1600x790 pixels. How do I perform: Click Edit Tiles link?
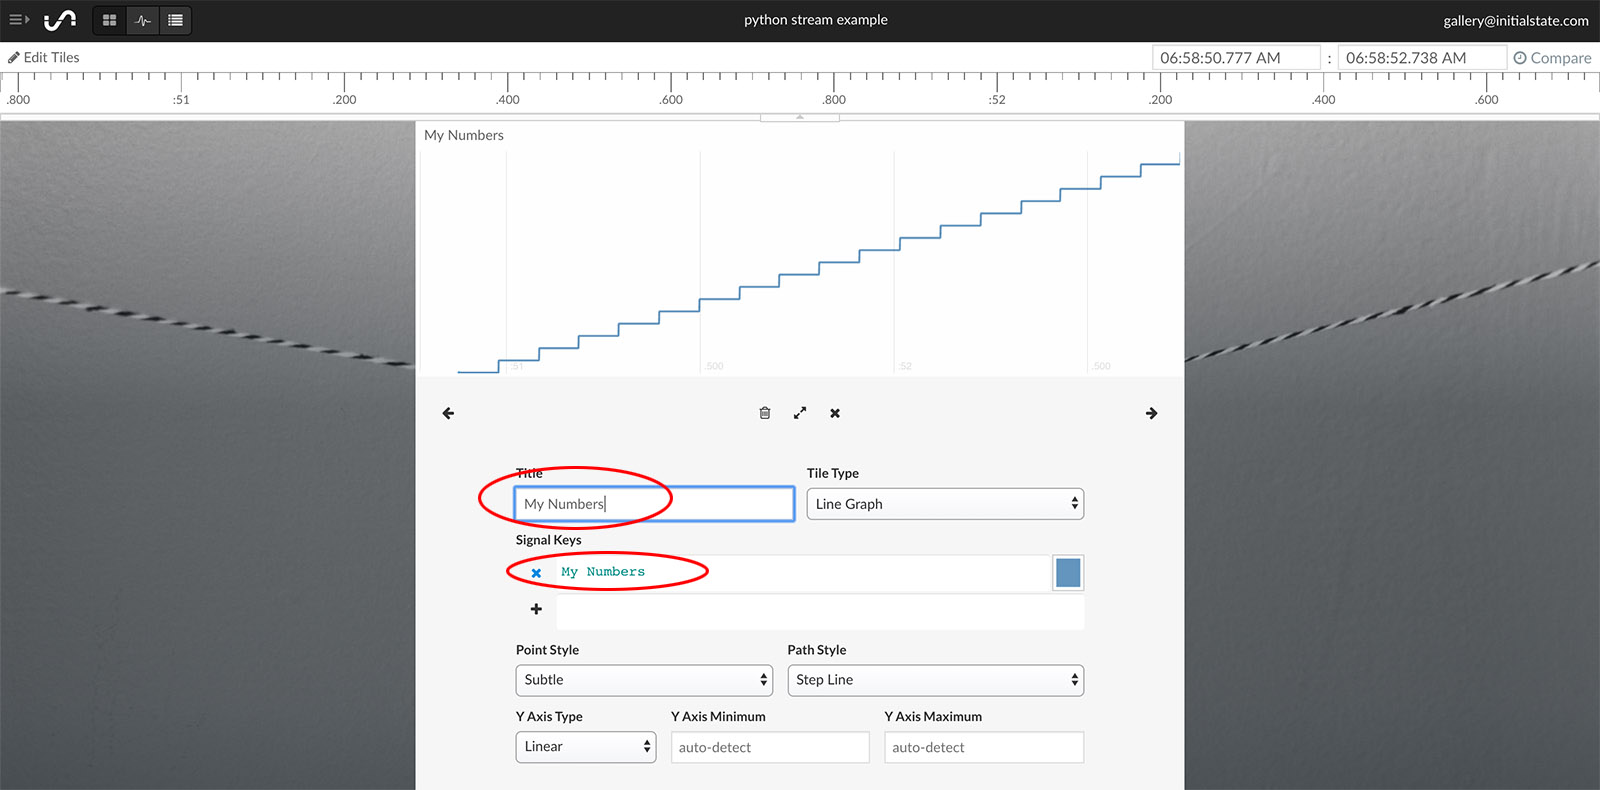44,58
